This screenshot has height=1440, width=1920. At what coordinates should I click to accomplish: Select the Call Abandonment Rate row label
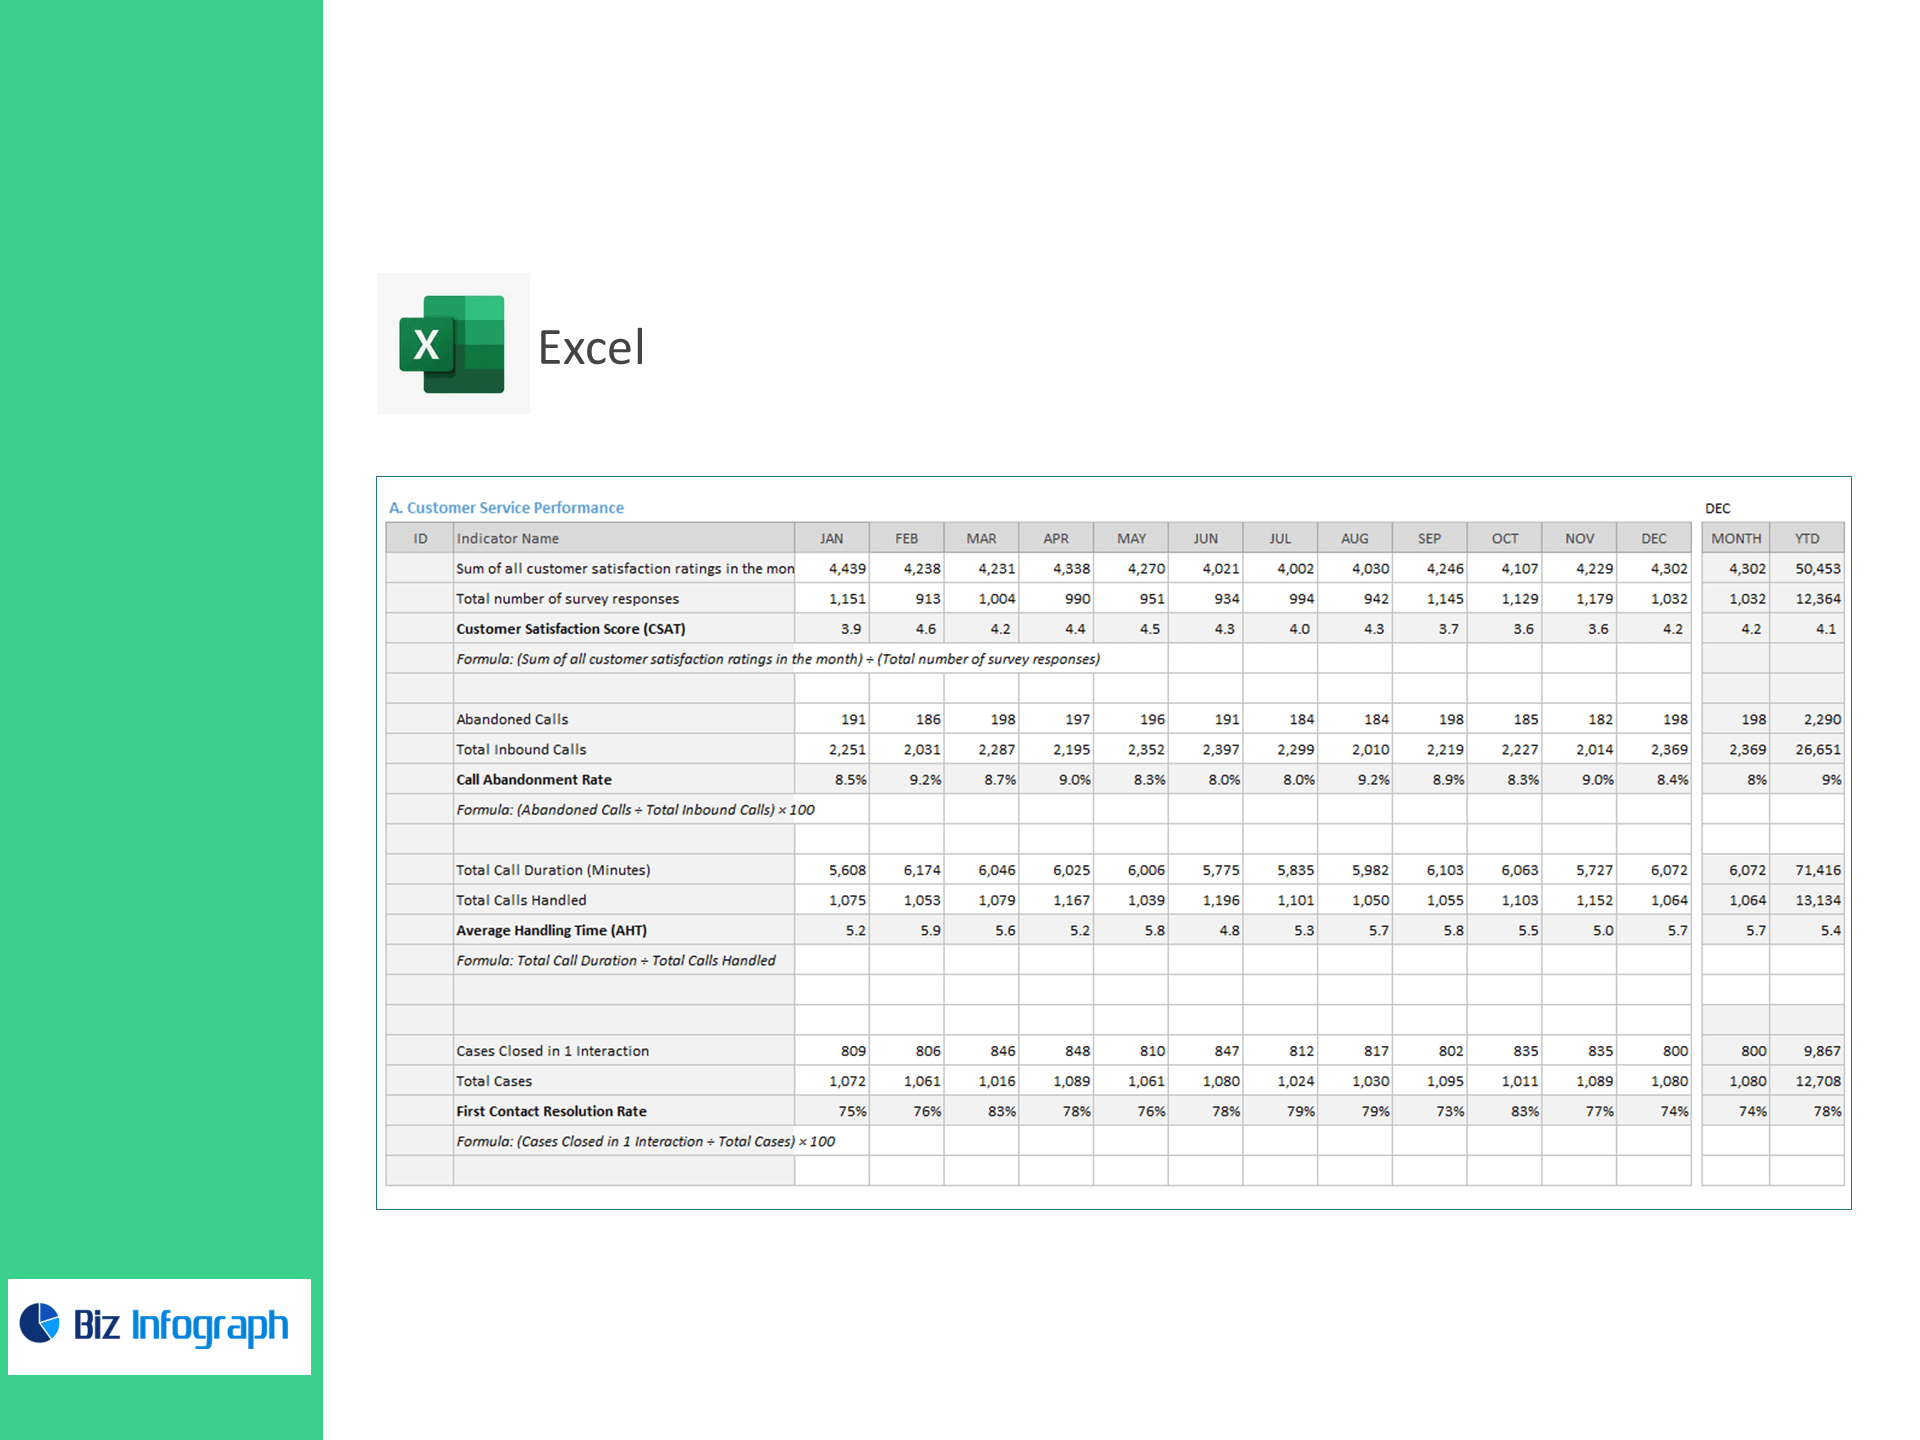pos(534,780)
